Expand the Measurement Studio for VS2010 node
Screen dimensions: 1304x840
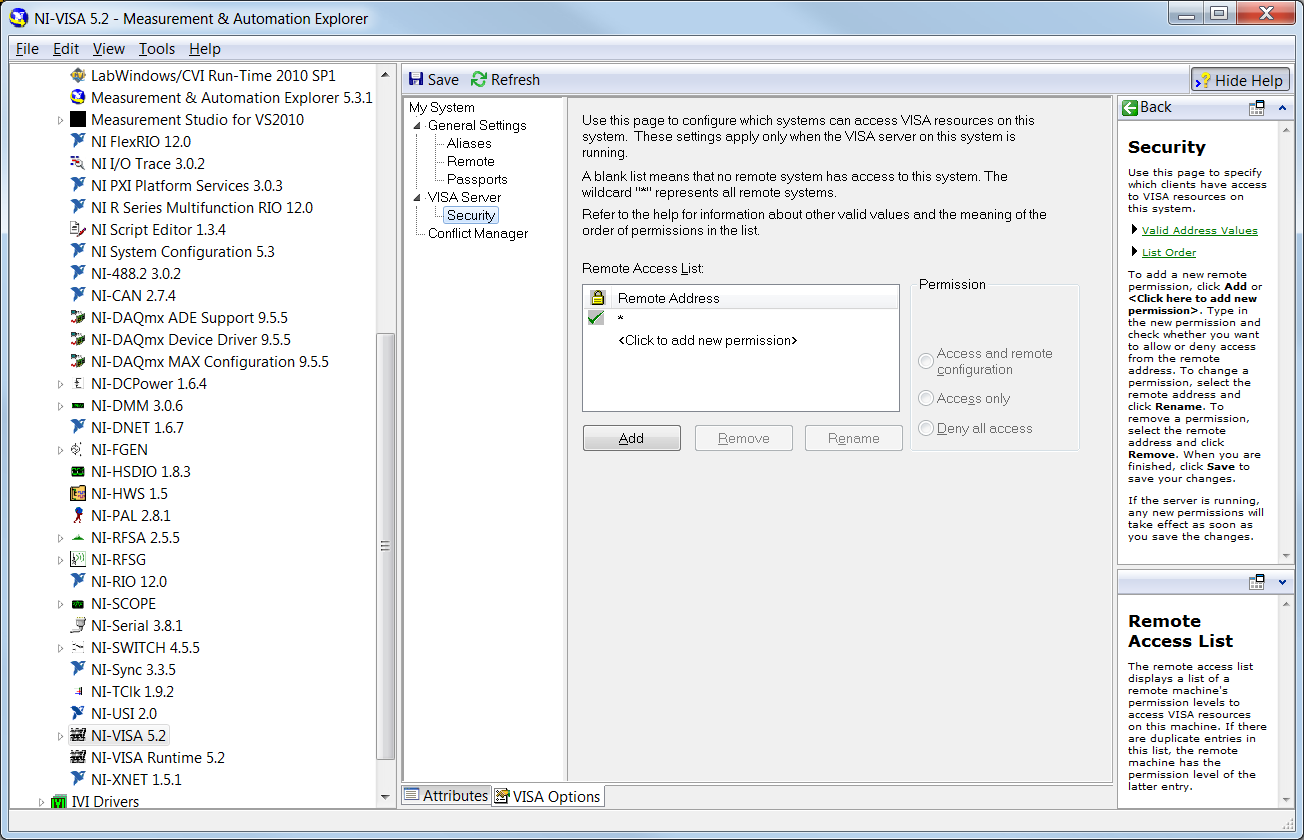[x=60, y=120]
